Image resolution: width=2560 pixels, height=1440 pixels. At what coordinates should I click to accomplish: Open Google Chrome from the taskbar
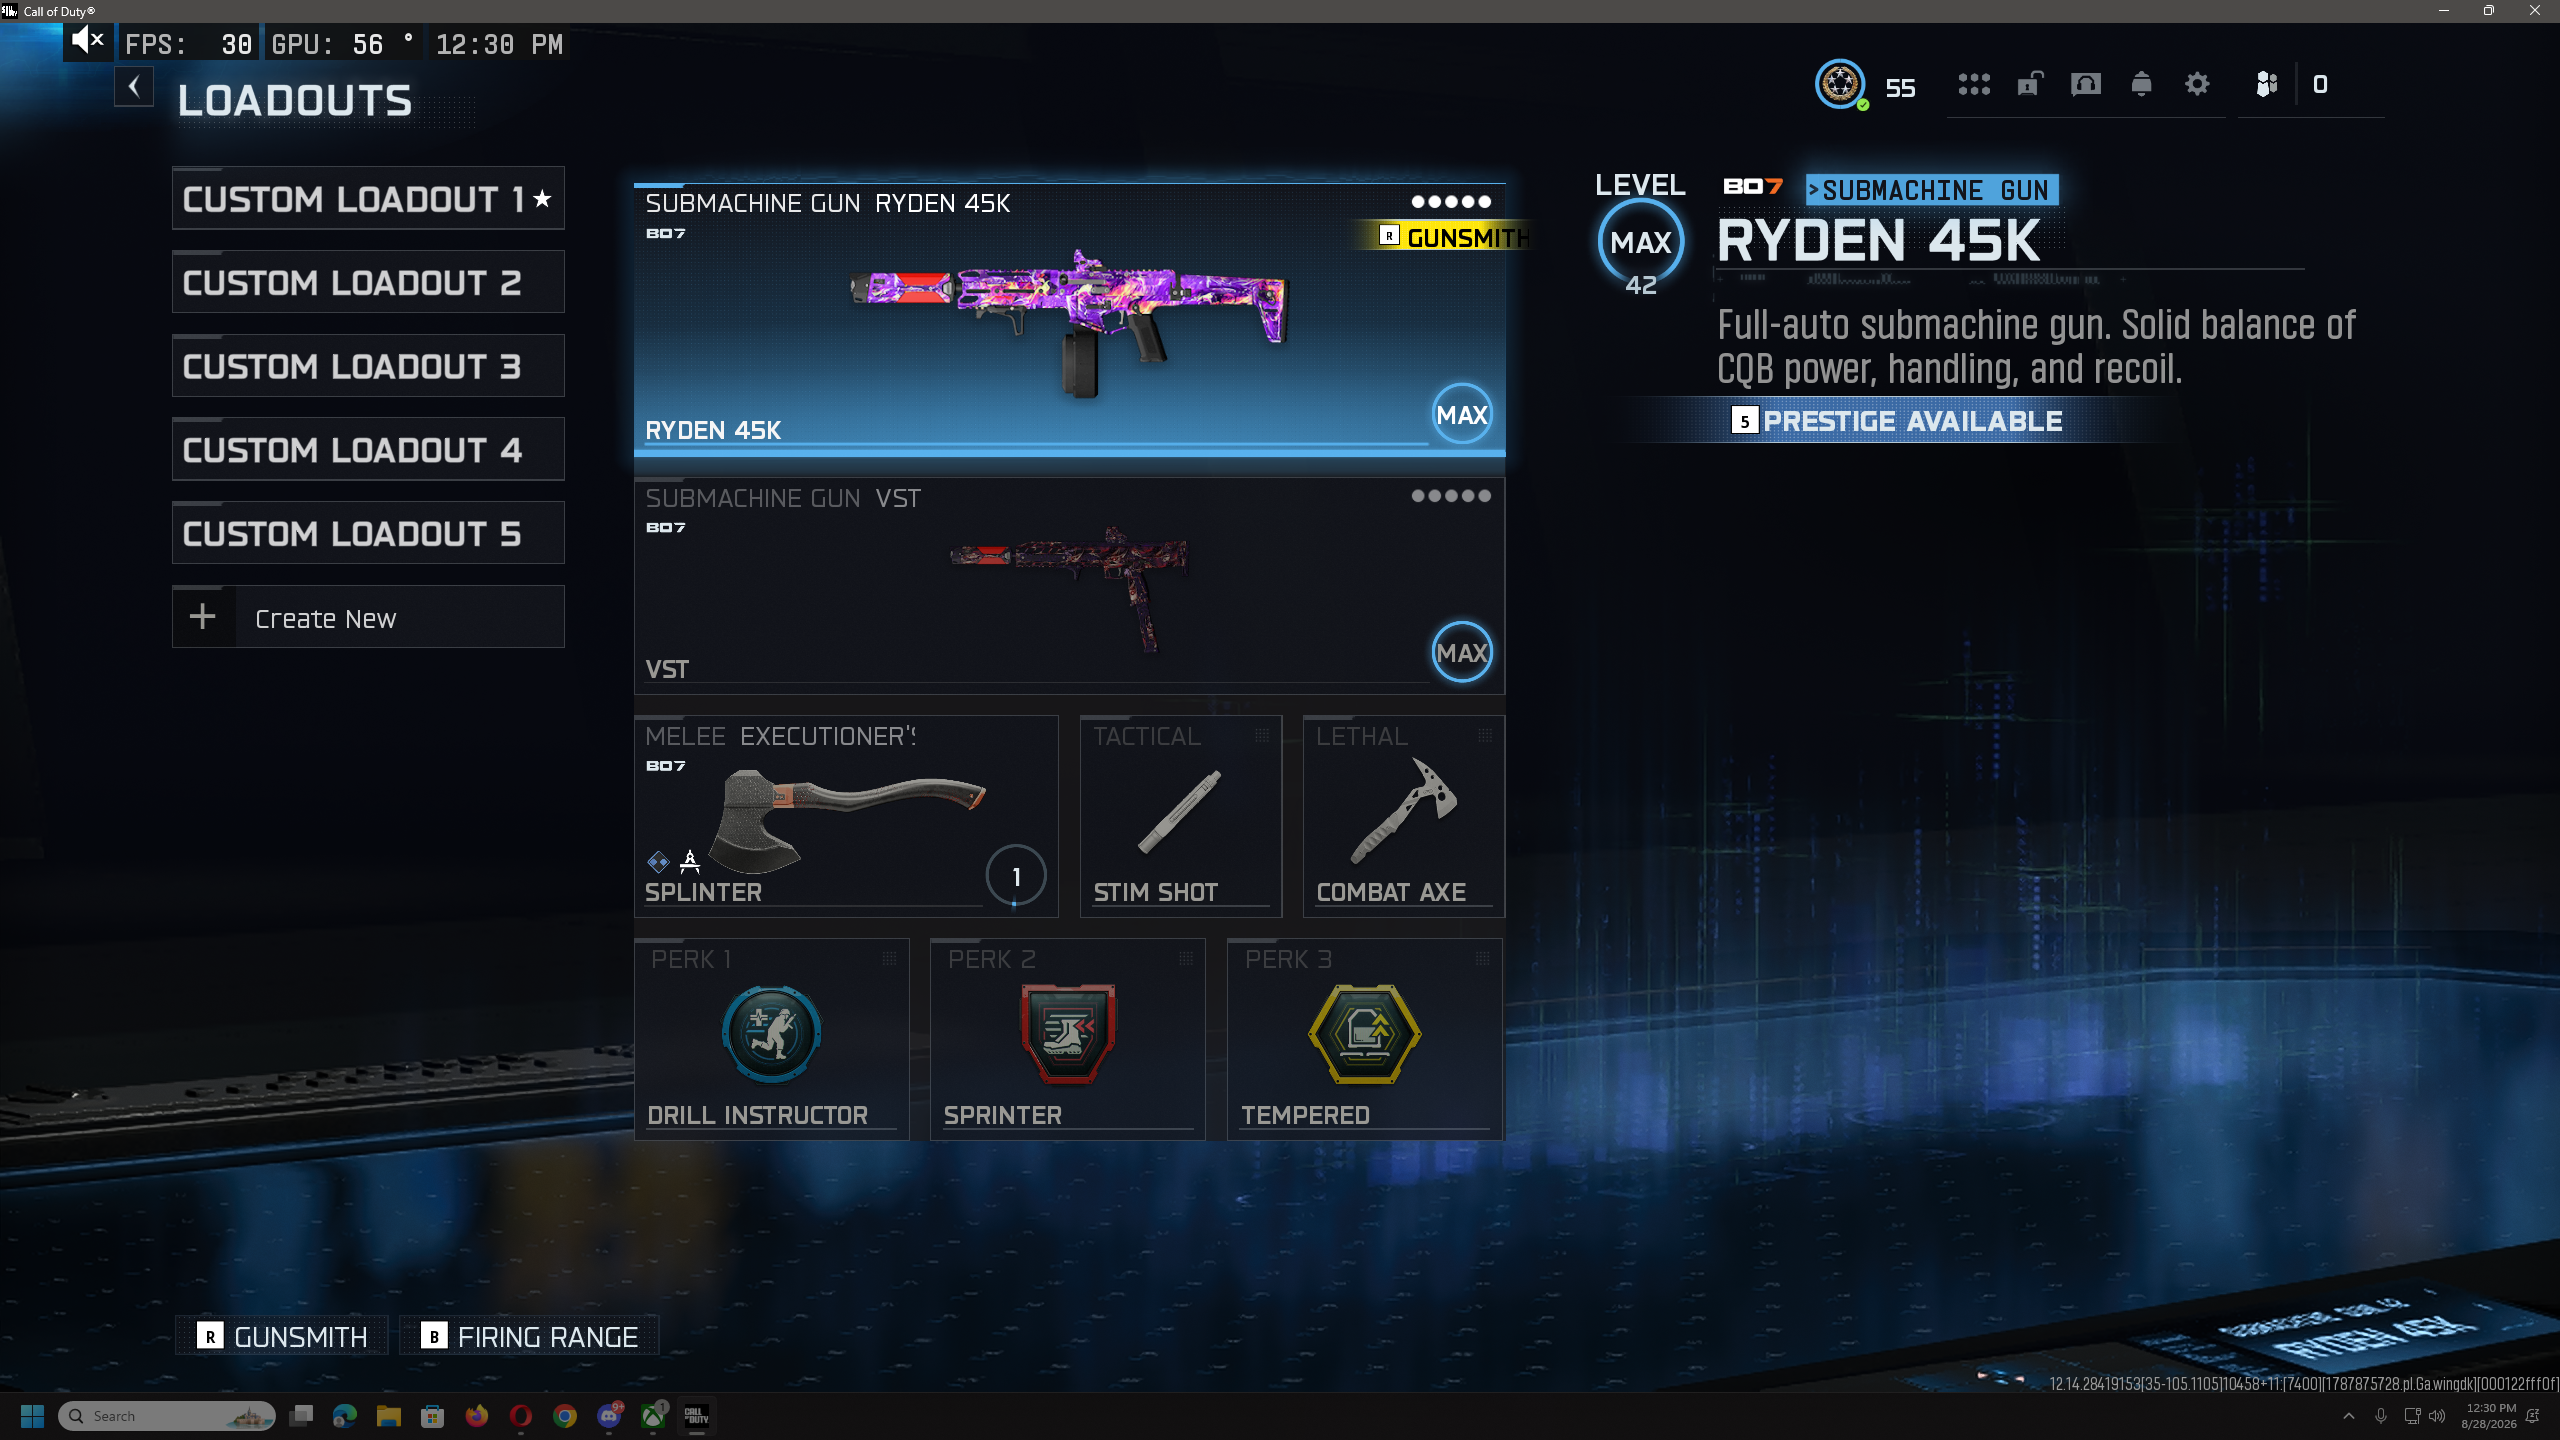(565, 1416)
